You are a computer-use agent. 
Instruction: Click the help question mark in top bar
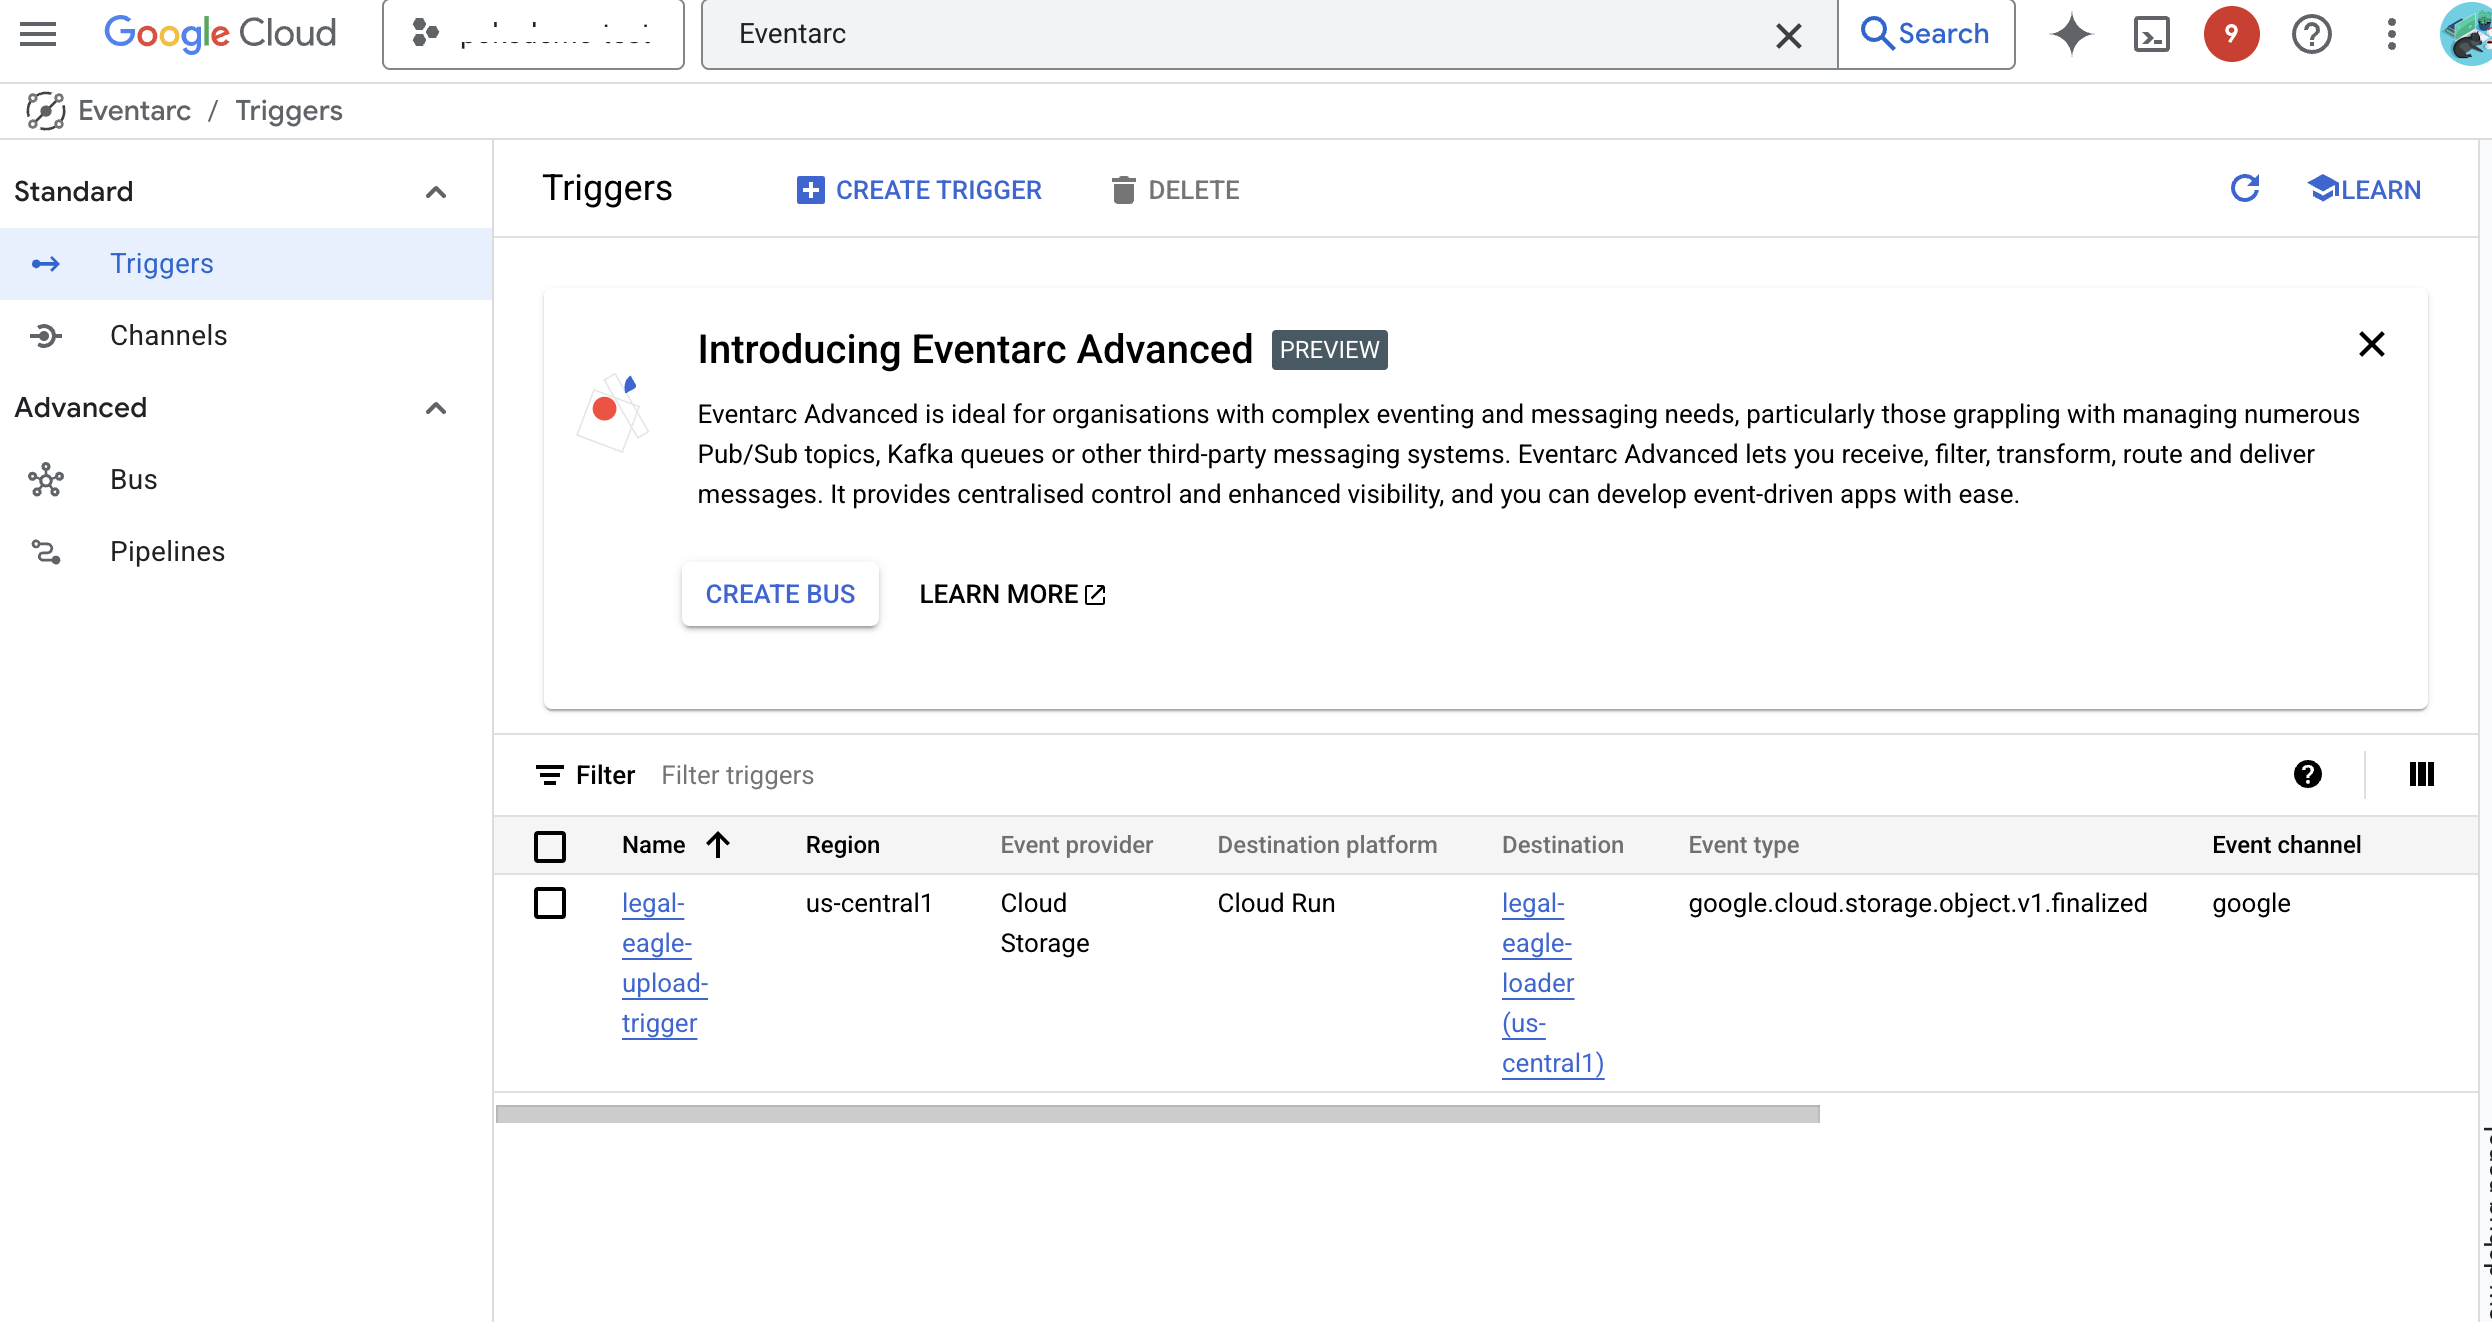[x=2311, y=34]
